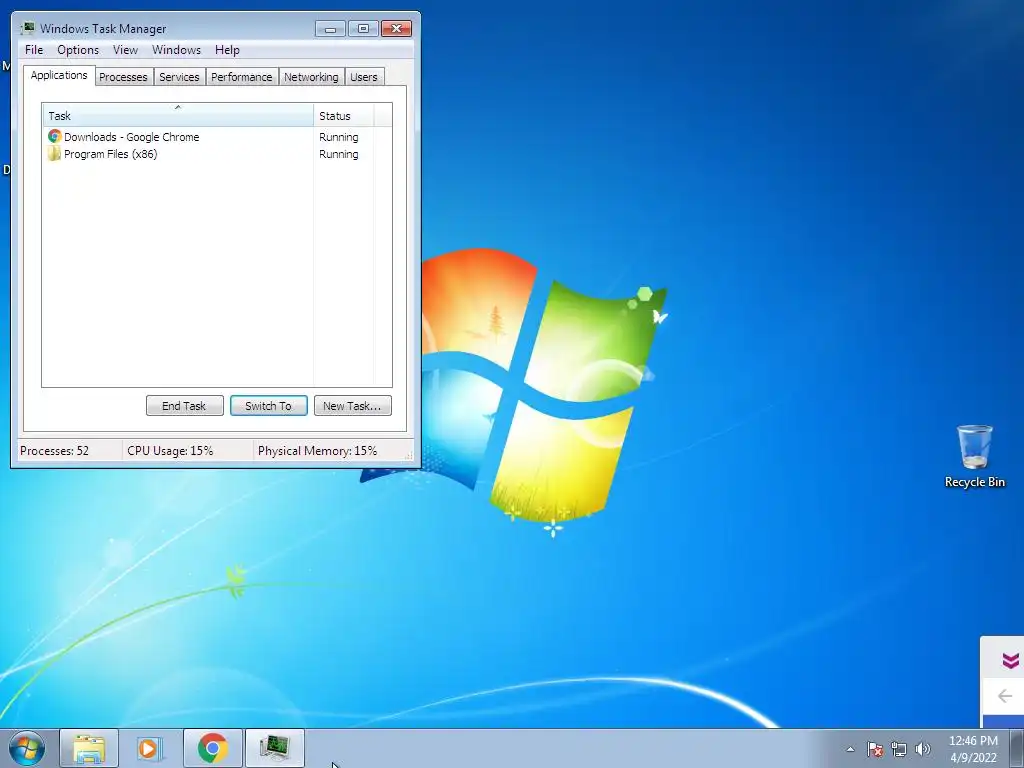Open the Help menu
The width and height of the screenshot is (1024, 768).
(227, 50)
